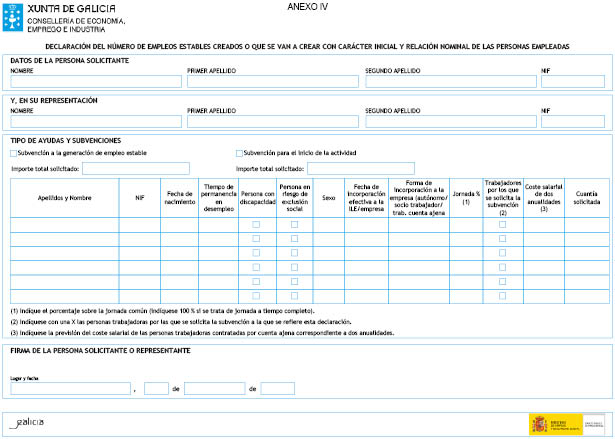Click the first-row 'Cuantía solicitada' table cell

(587, 225)
